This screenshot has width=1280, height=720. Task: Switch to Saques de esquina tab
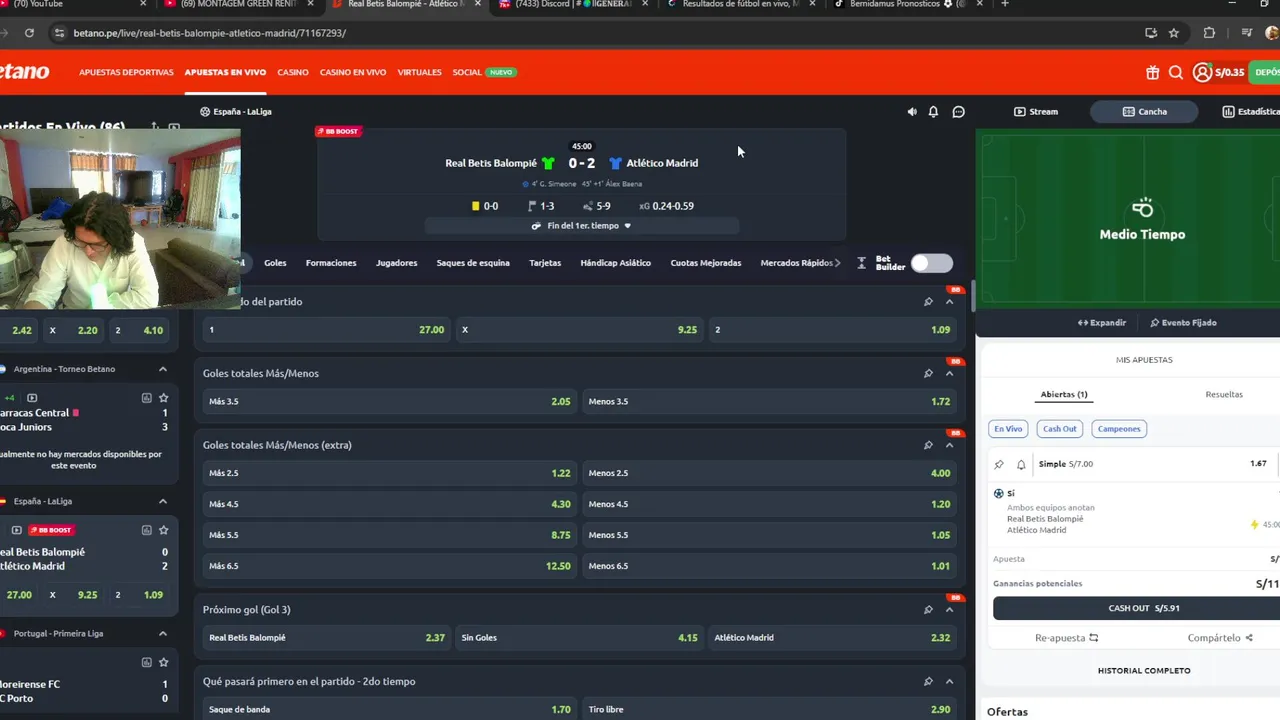coord(473,263)
